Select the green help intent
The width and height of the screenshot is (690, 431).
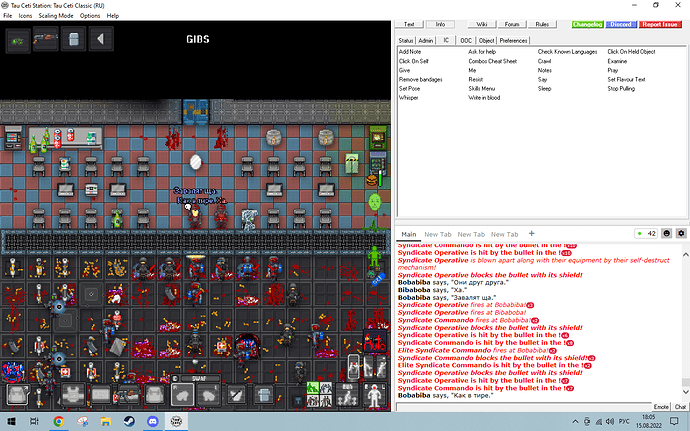pyautogui.click(x=313, y=388)
